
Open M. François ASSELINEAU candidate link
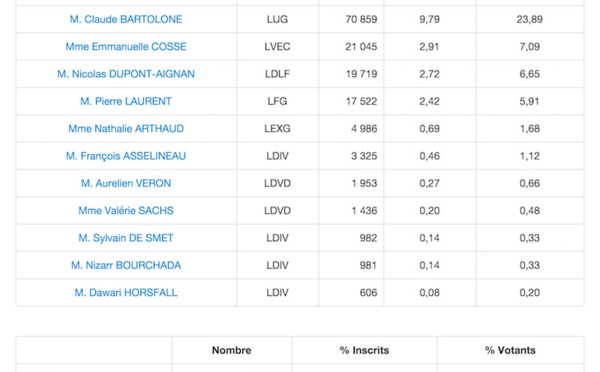126,156
